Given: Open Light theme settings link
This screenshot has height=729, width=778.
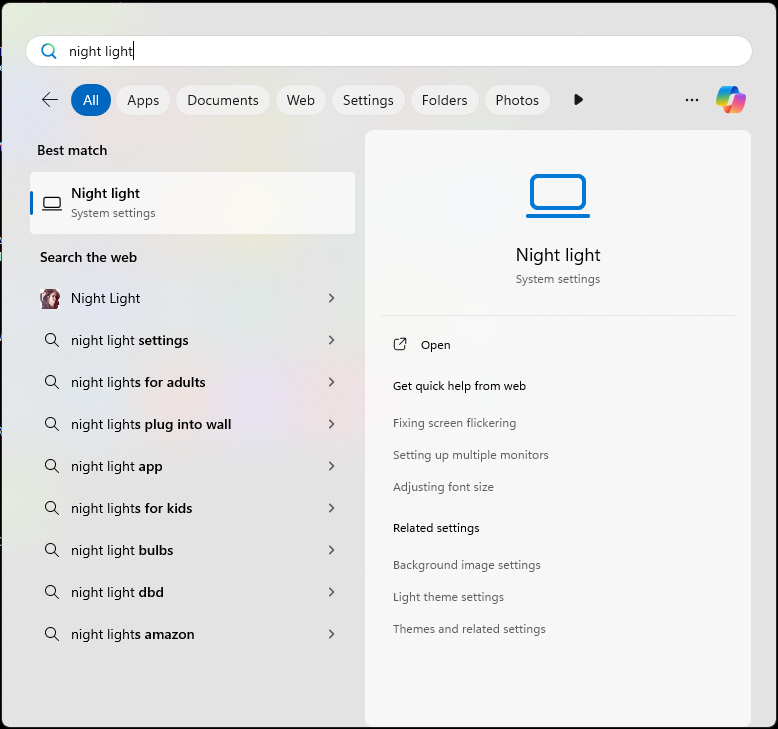Looking at the screenshot, I should coord(448,597).
